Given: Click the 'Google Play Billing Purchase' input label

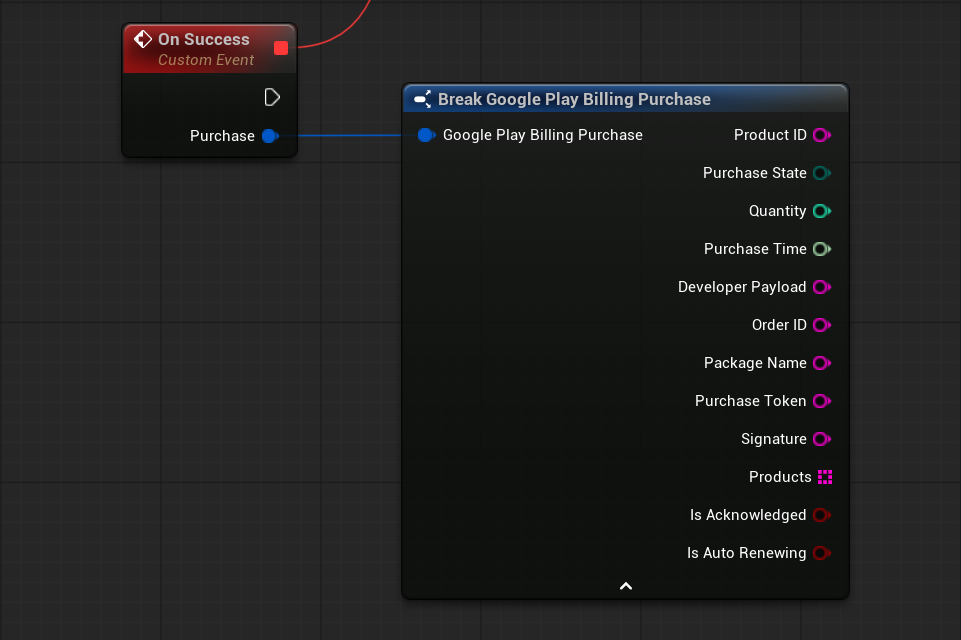Looking at the screenshot, I should tap(543, 135).
